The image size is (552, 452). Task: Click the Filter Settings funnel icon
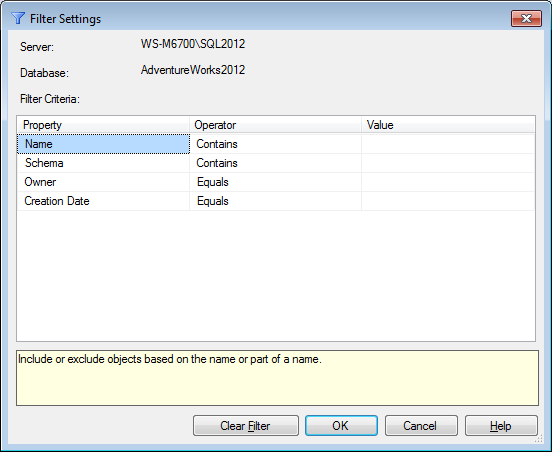[18, 18]
